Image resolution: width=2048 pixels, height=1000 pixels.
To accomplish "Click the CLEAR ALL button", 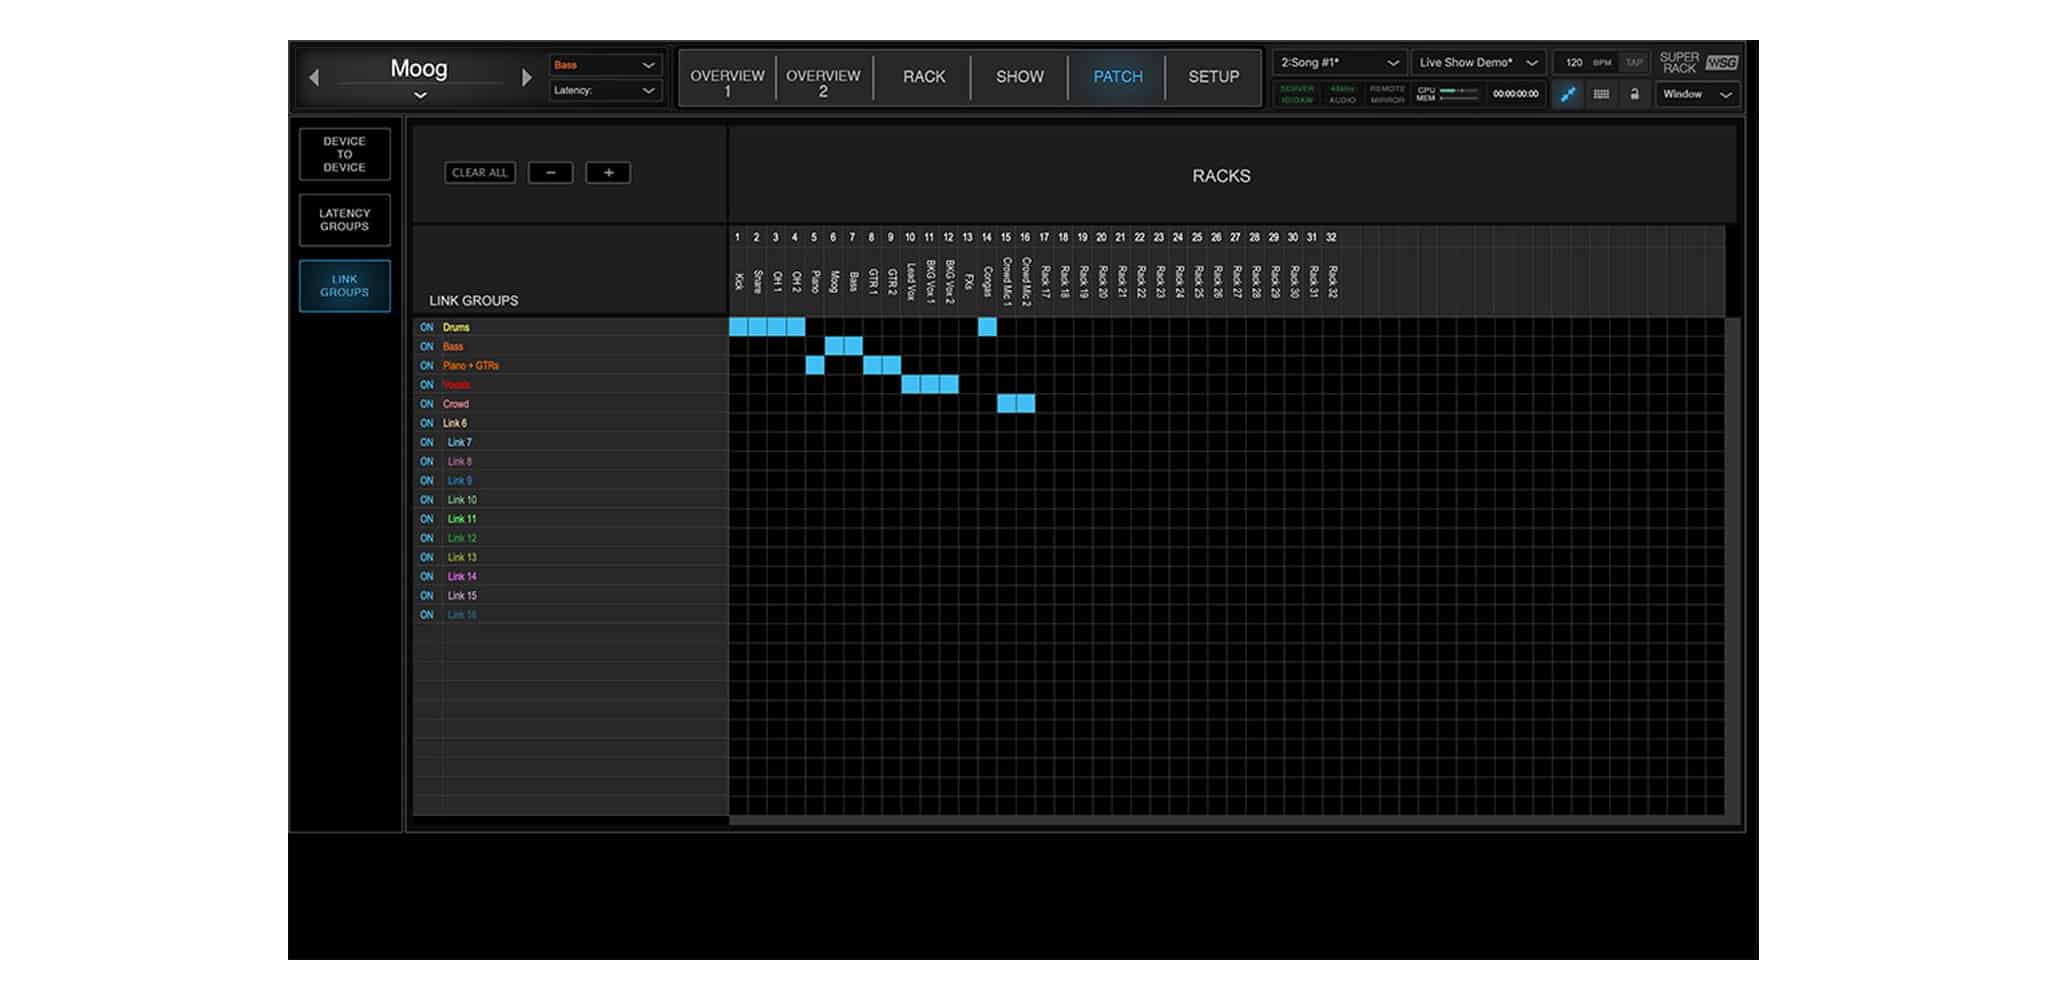I will tap(480, 173).
